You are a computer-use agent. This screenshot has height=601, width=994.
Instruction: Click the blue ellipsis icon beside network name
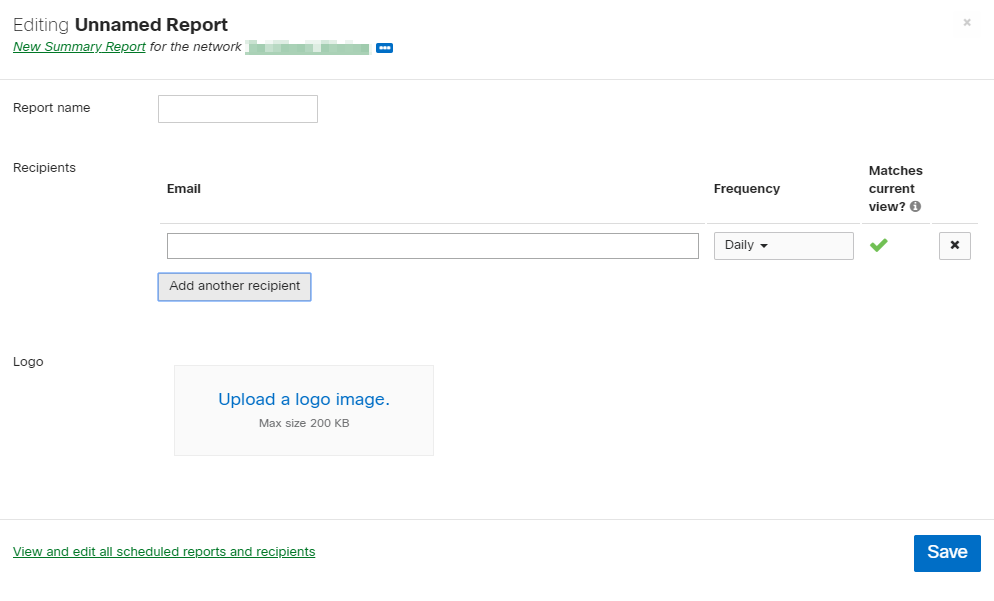[x=384, y=48]
